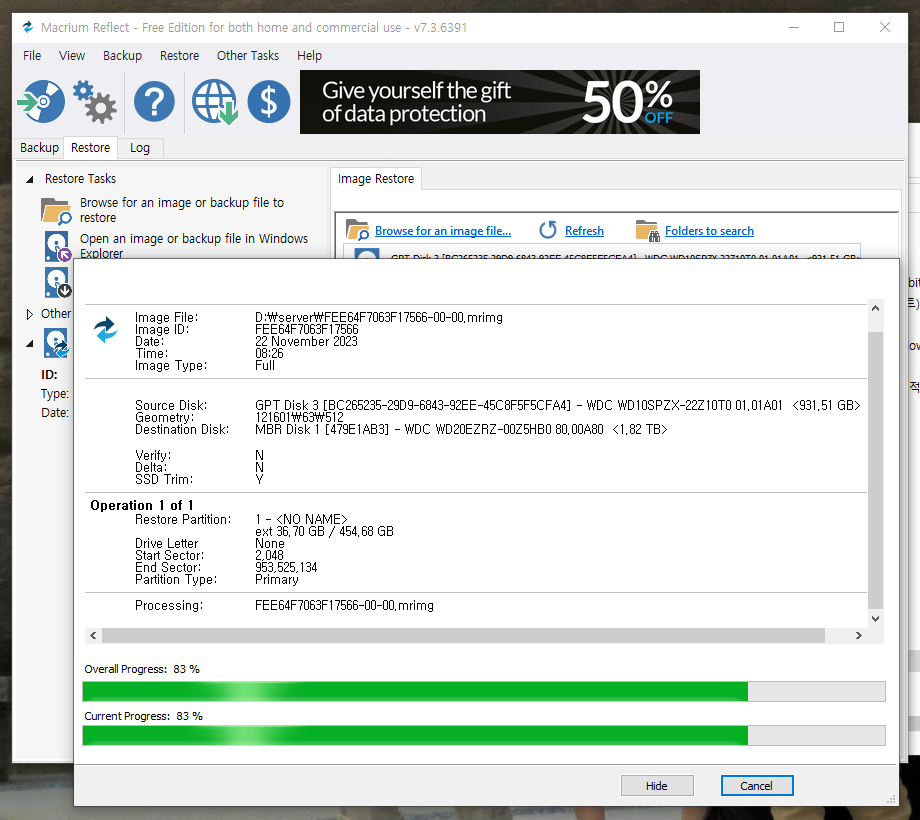Click the scroll down arrow in restore details
The width and height of the screenshot is (920, 820).
[875, 618]
